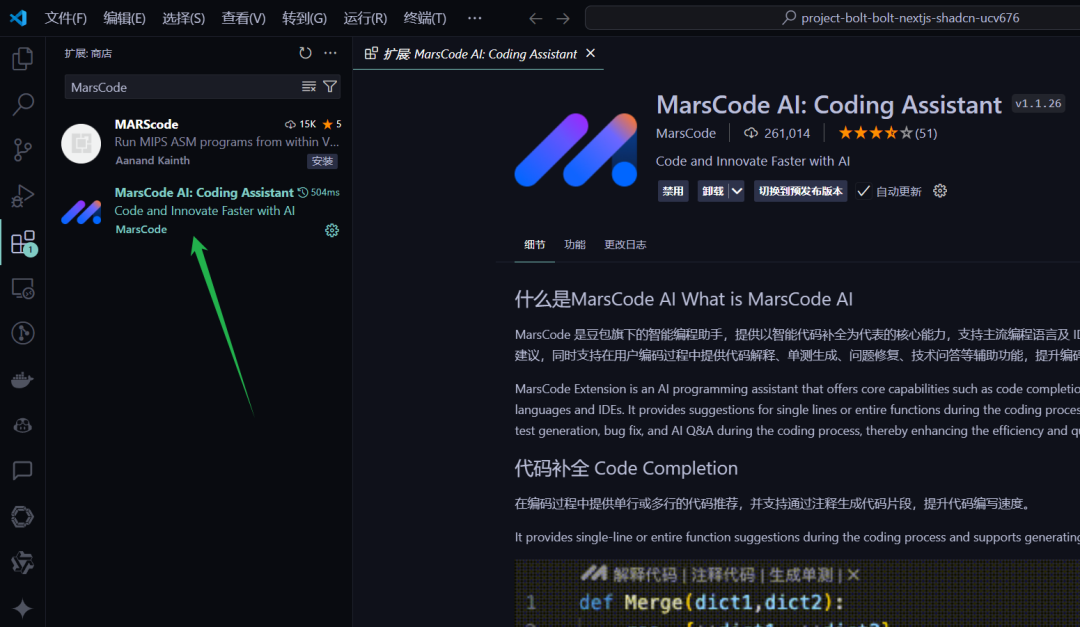Click the MarsCode publisher link in details
1080x627 pixels.
[686, 133]
